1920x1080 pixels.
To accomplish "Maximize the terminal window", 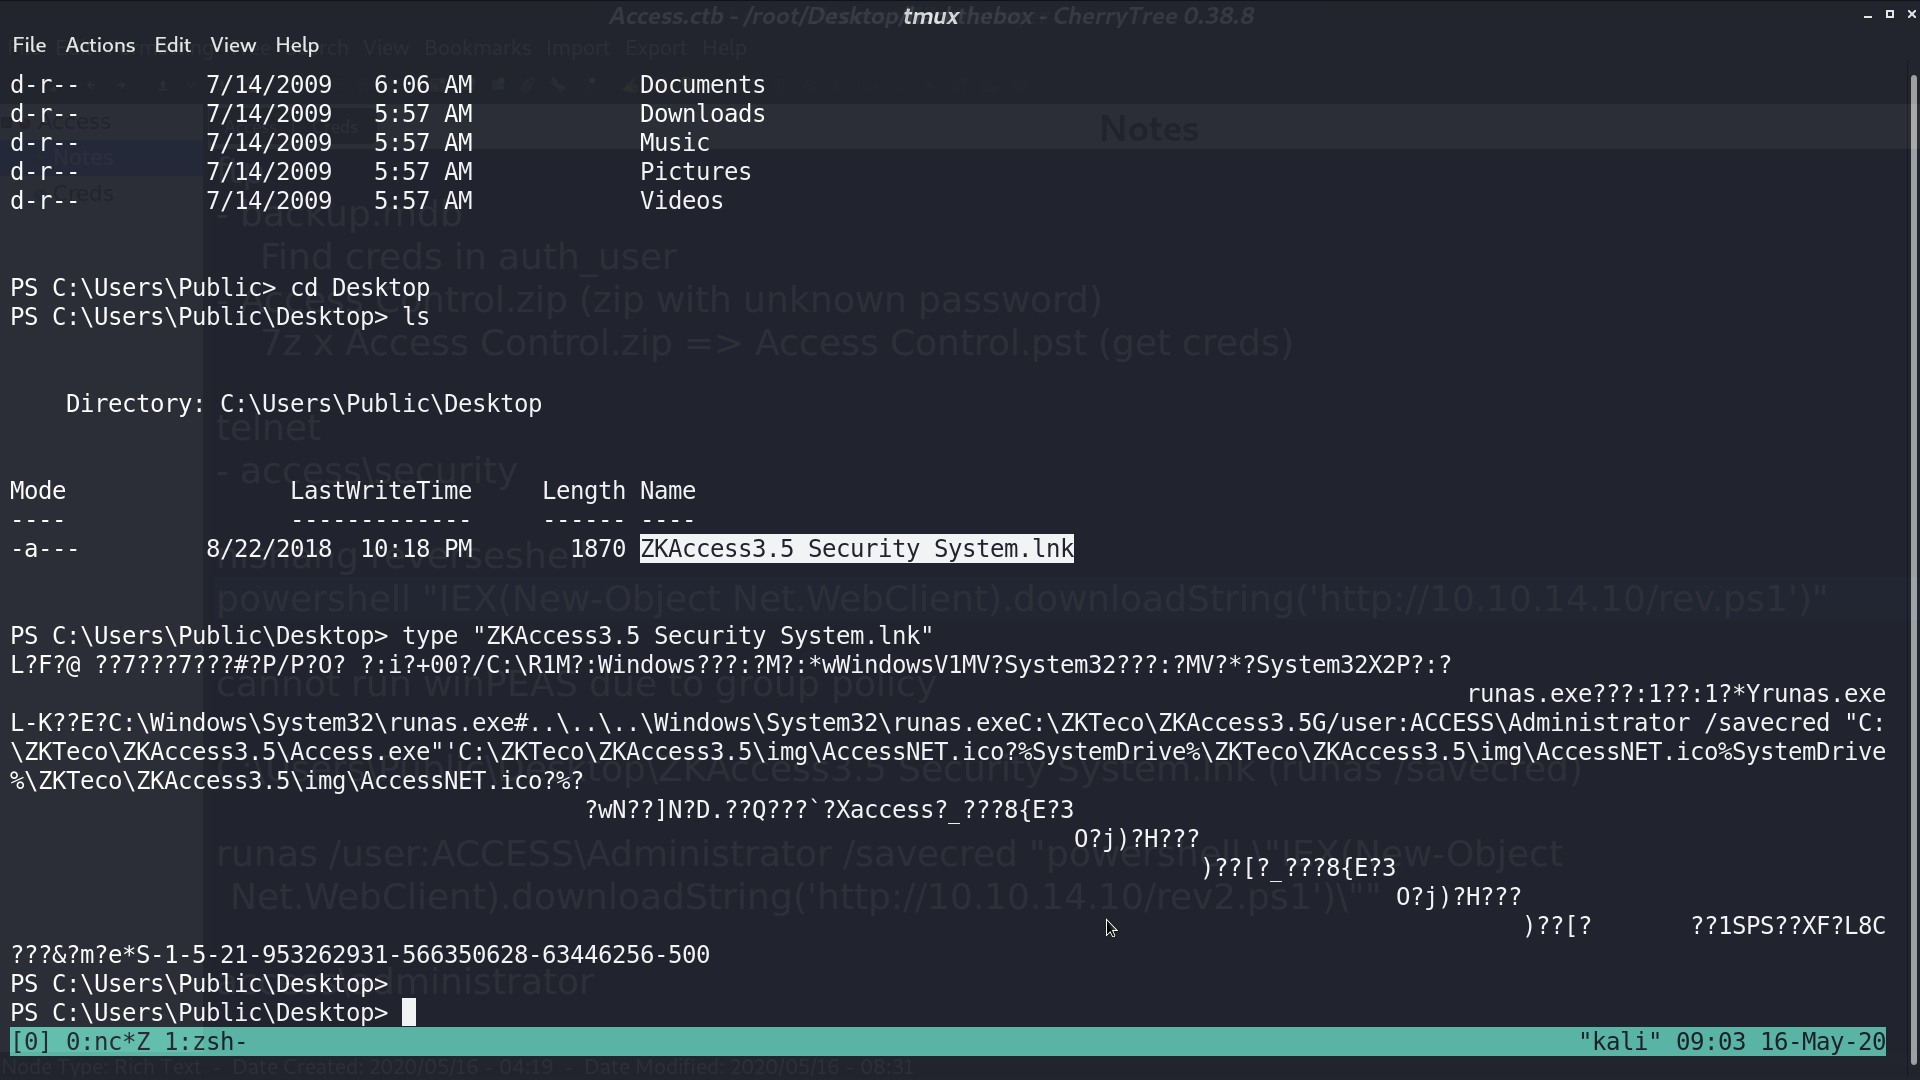I will point(1890,15).
